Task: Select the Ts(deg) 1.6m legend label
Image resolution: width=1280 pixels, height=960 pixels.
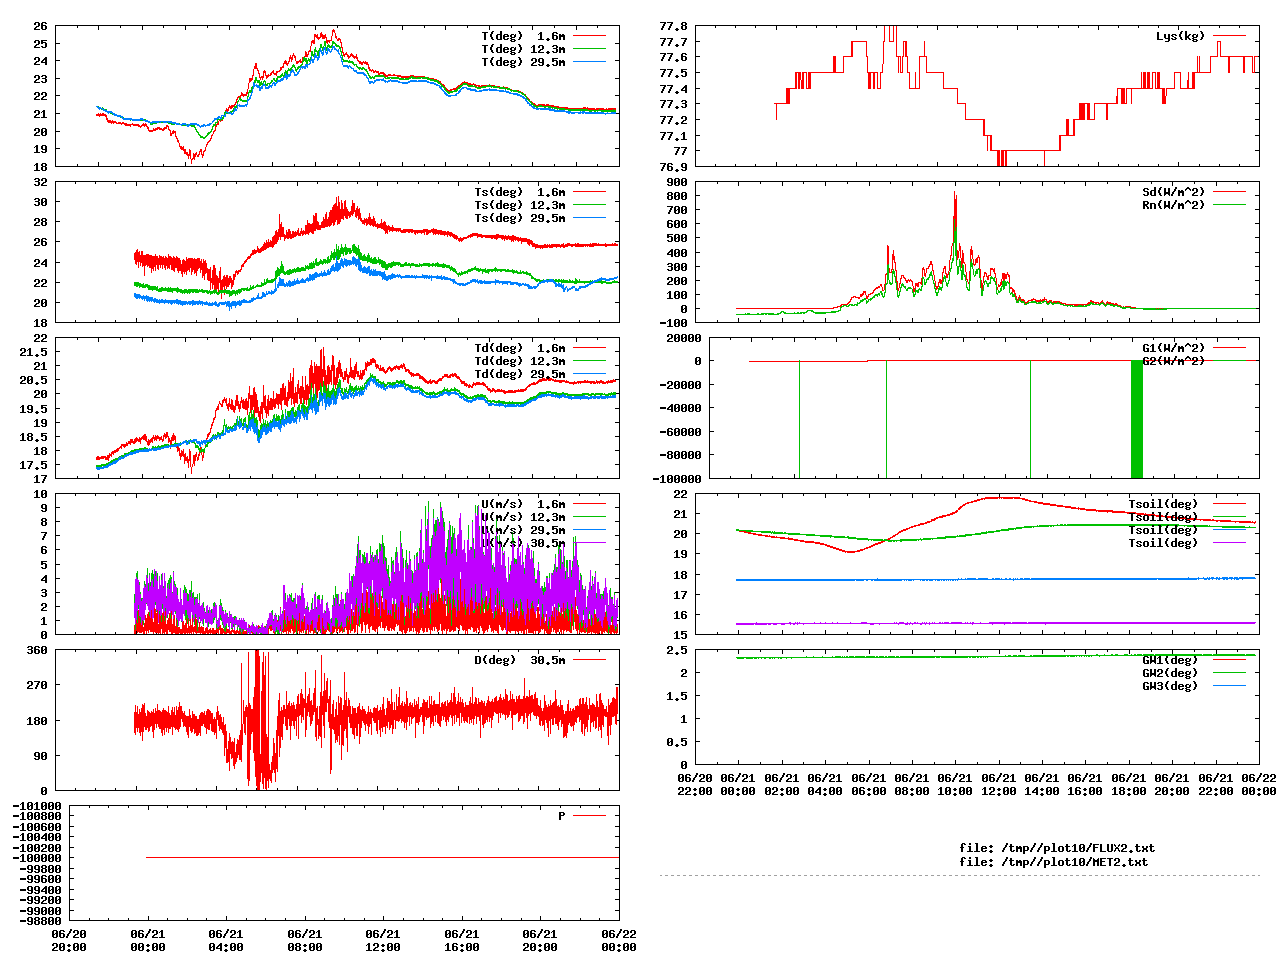Action: click(520, 192)
